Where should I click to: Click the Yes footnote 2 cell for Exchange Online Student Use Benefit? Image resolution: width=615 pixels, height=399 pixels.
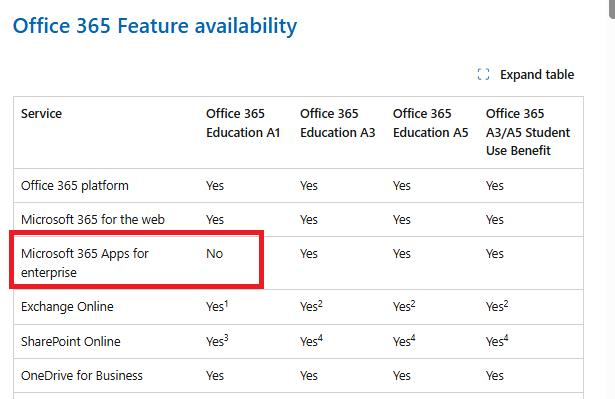pyautogui.click(x=497, y=306)
